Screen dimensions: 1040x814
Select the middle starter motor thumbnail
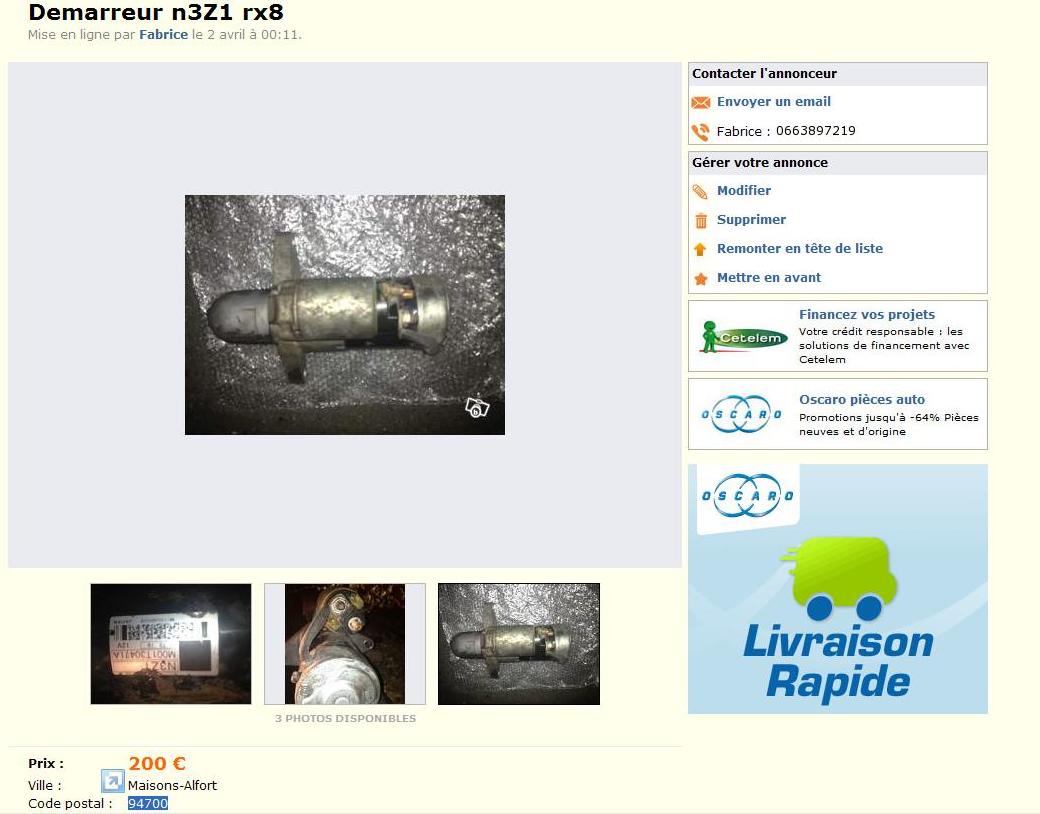[x=345, y=644]
